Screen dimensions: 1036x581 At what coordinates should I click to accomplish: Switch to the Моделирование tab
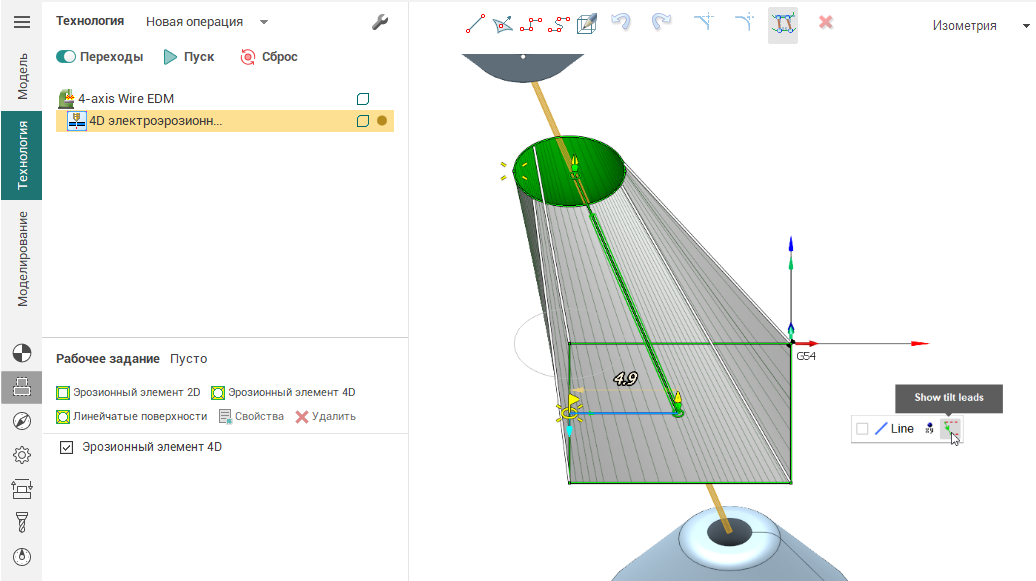(21, 258)
